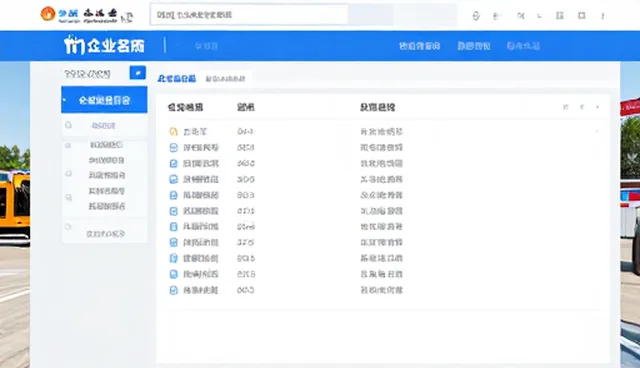Open the faded last navigation link in header
This screenshot has width=640, height=368.
point(523,46)
